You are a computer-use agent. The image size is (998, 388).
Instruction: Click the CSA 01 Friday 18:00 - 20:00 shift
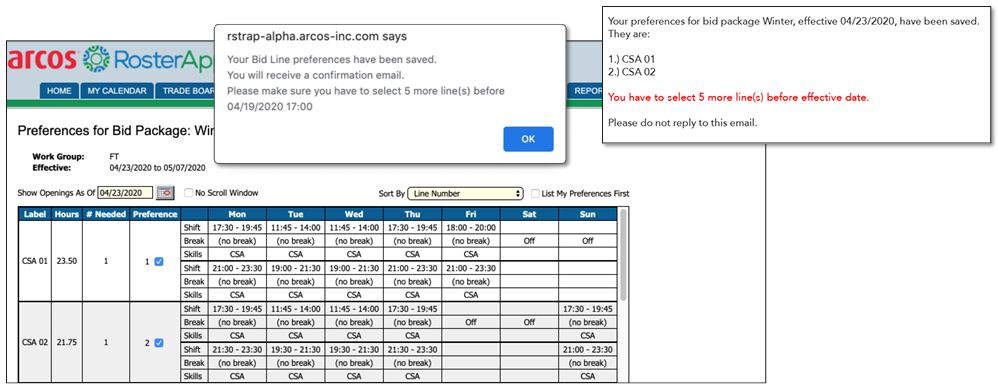pos(471,228)
